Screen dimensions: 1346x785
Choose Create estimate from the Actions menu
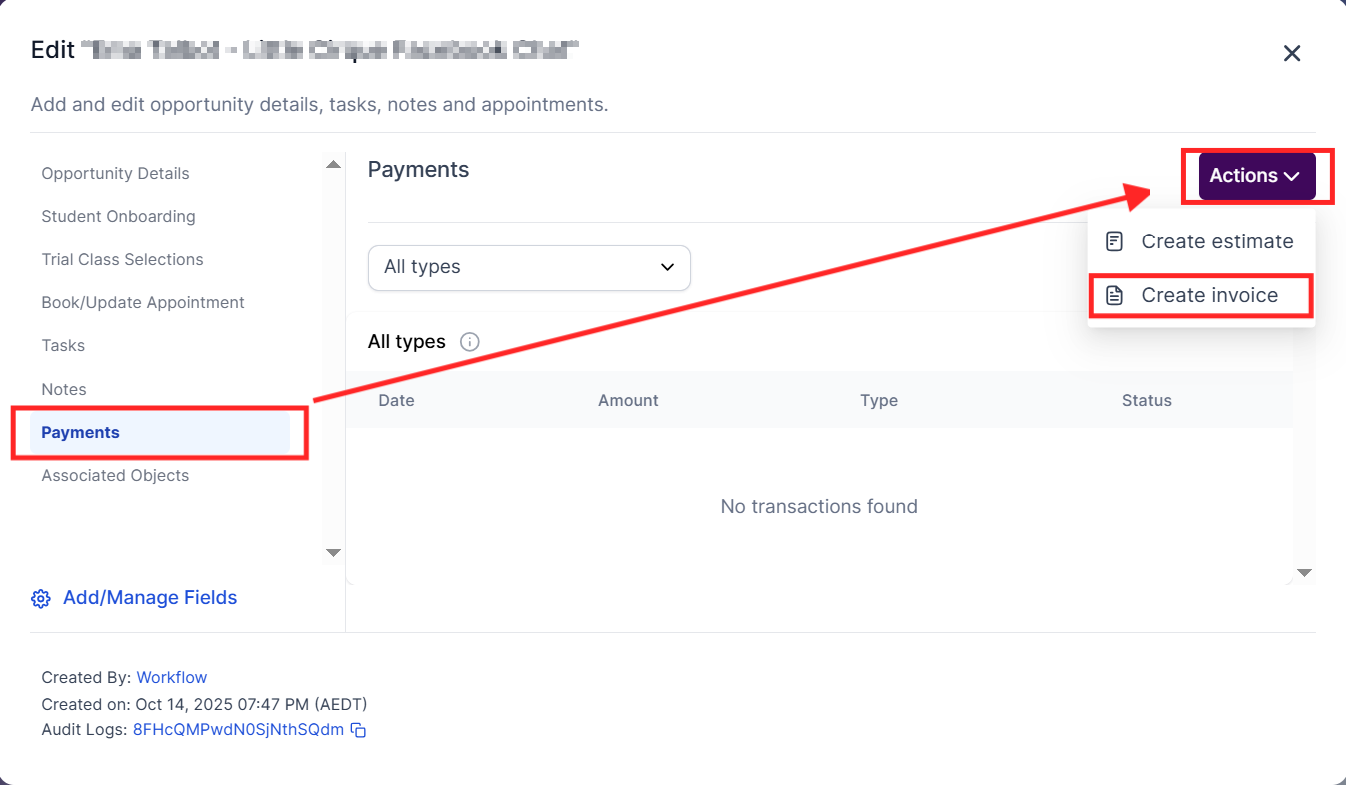click(x=1216, y=242)
